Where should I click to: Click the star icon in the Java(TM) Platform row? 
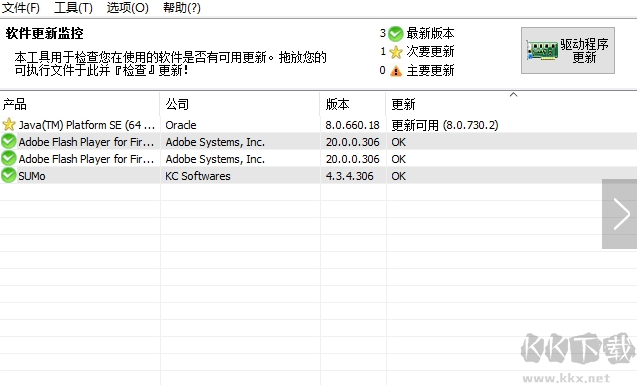tap(9, 125)
